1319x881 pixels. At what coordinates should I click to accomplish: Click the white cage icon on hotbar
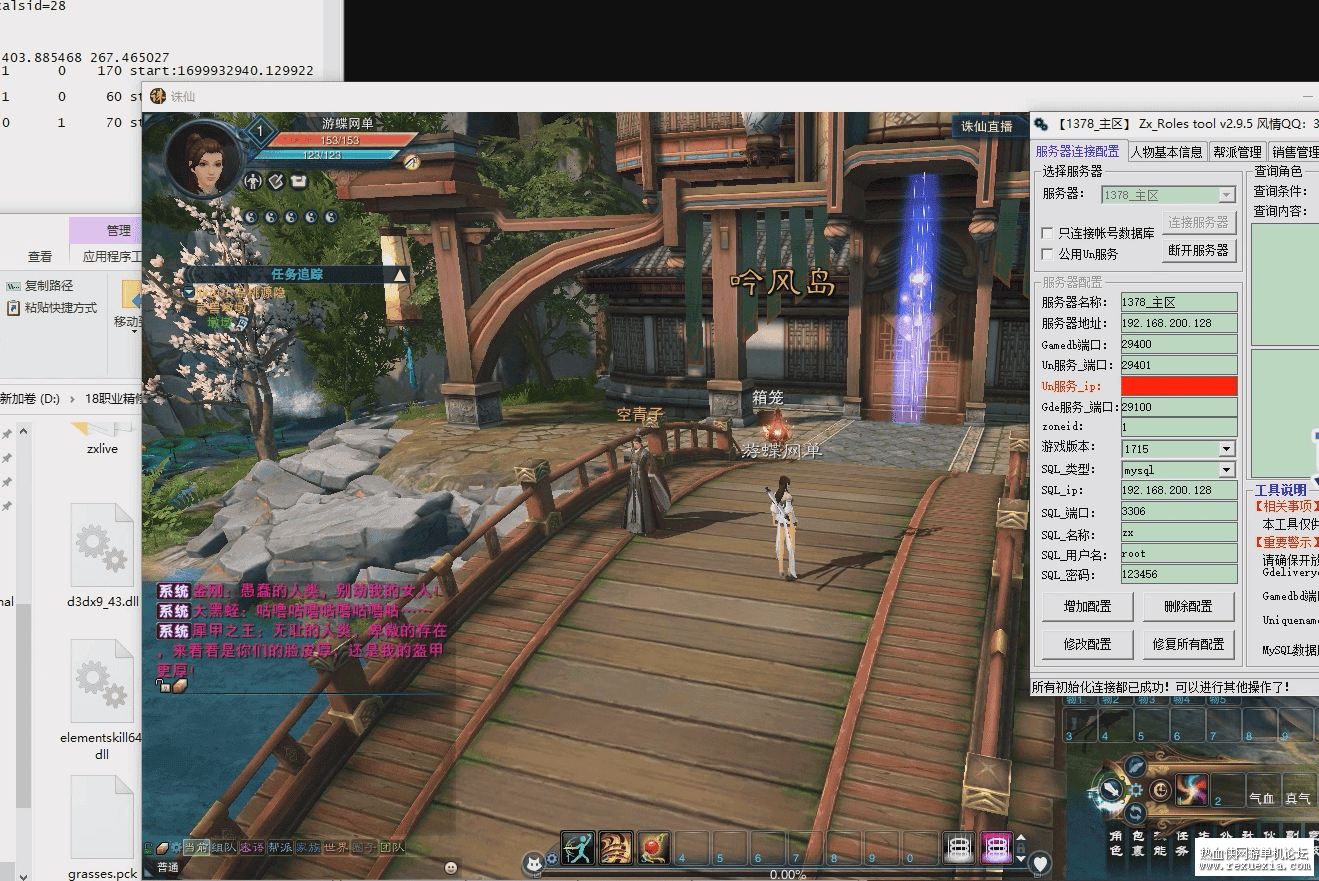pyautogui.click(x=960, y=848)
